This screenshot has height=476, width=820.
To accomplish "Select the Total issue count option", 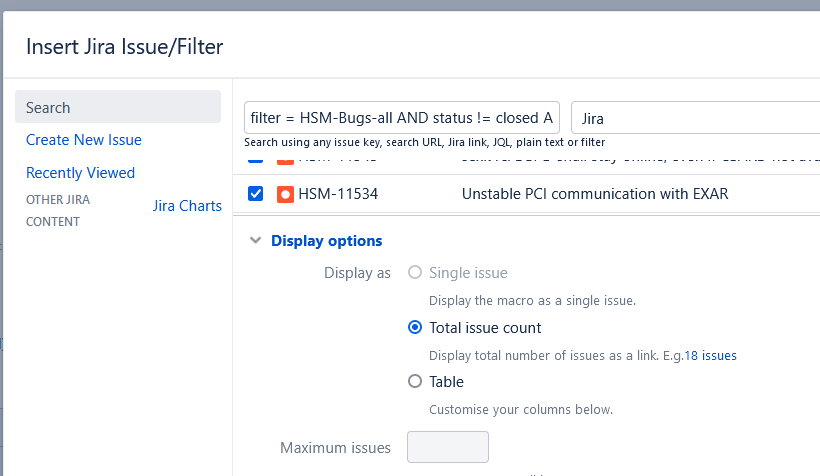I will [x=415, y=327].
